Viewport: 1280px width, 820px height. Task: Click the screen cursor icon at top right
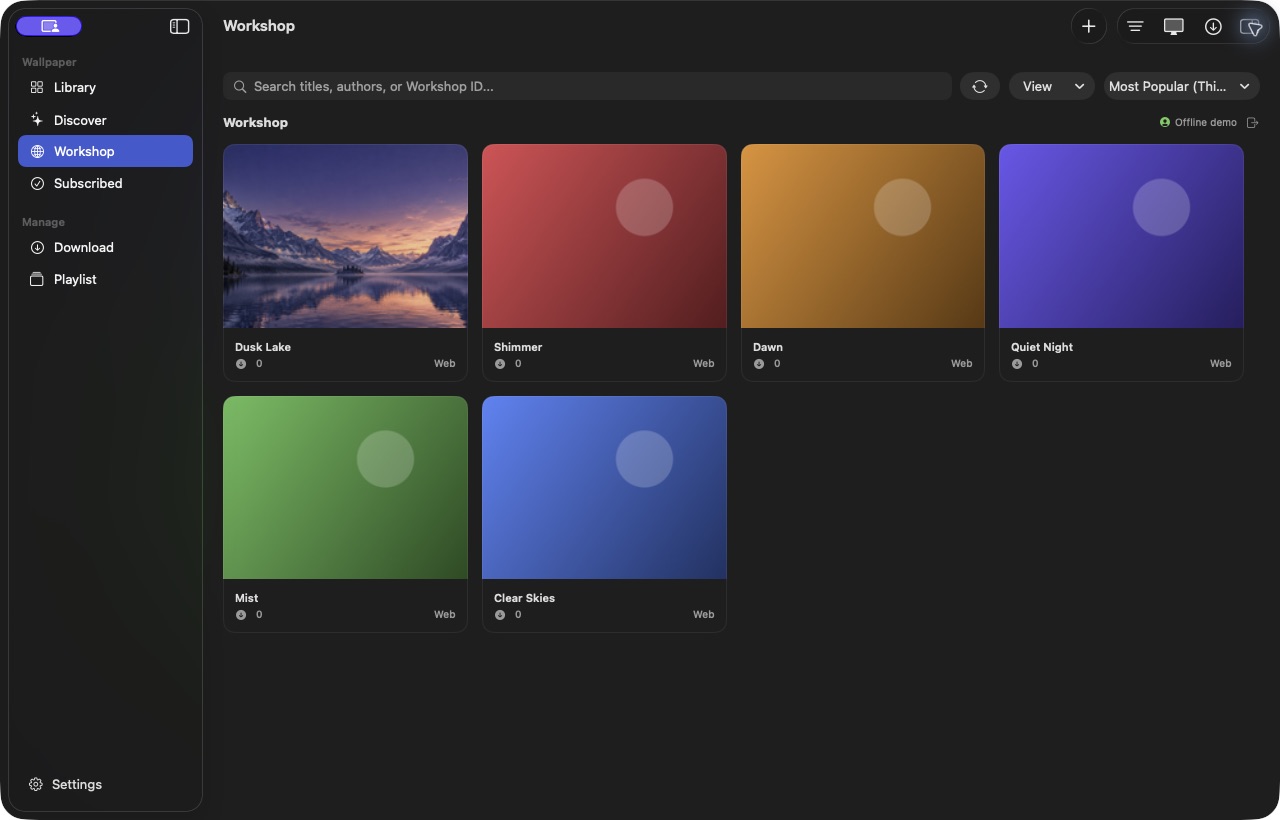1251,26
